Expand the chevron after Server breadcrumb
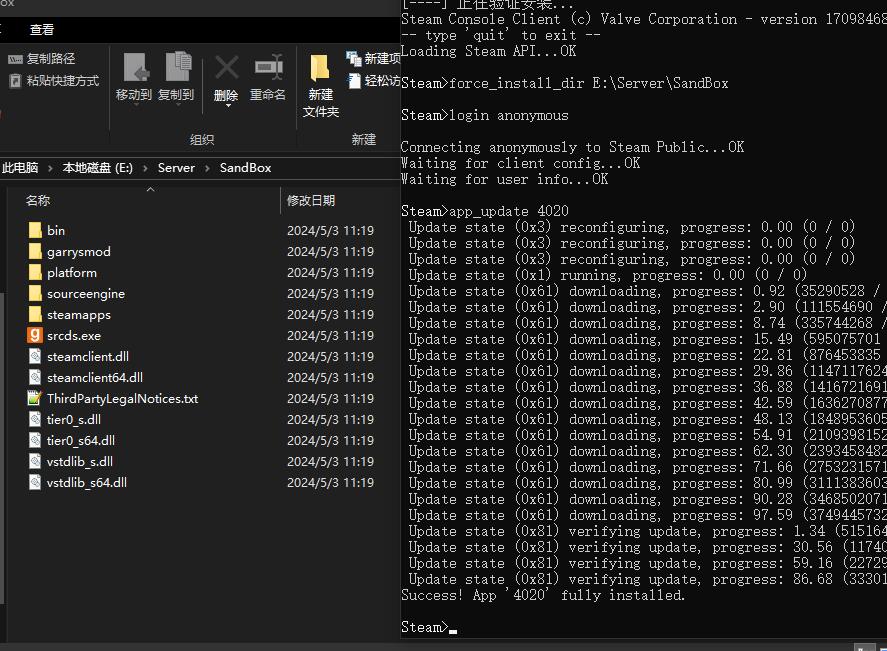The width and height of the screenshot is (887, 651). coord(207,168)
